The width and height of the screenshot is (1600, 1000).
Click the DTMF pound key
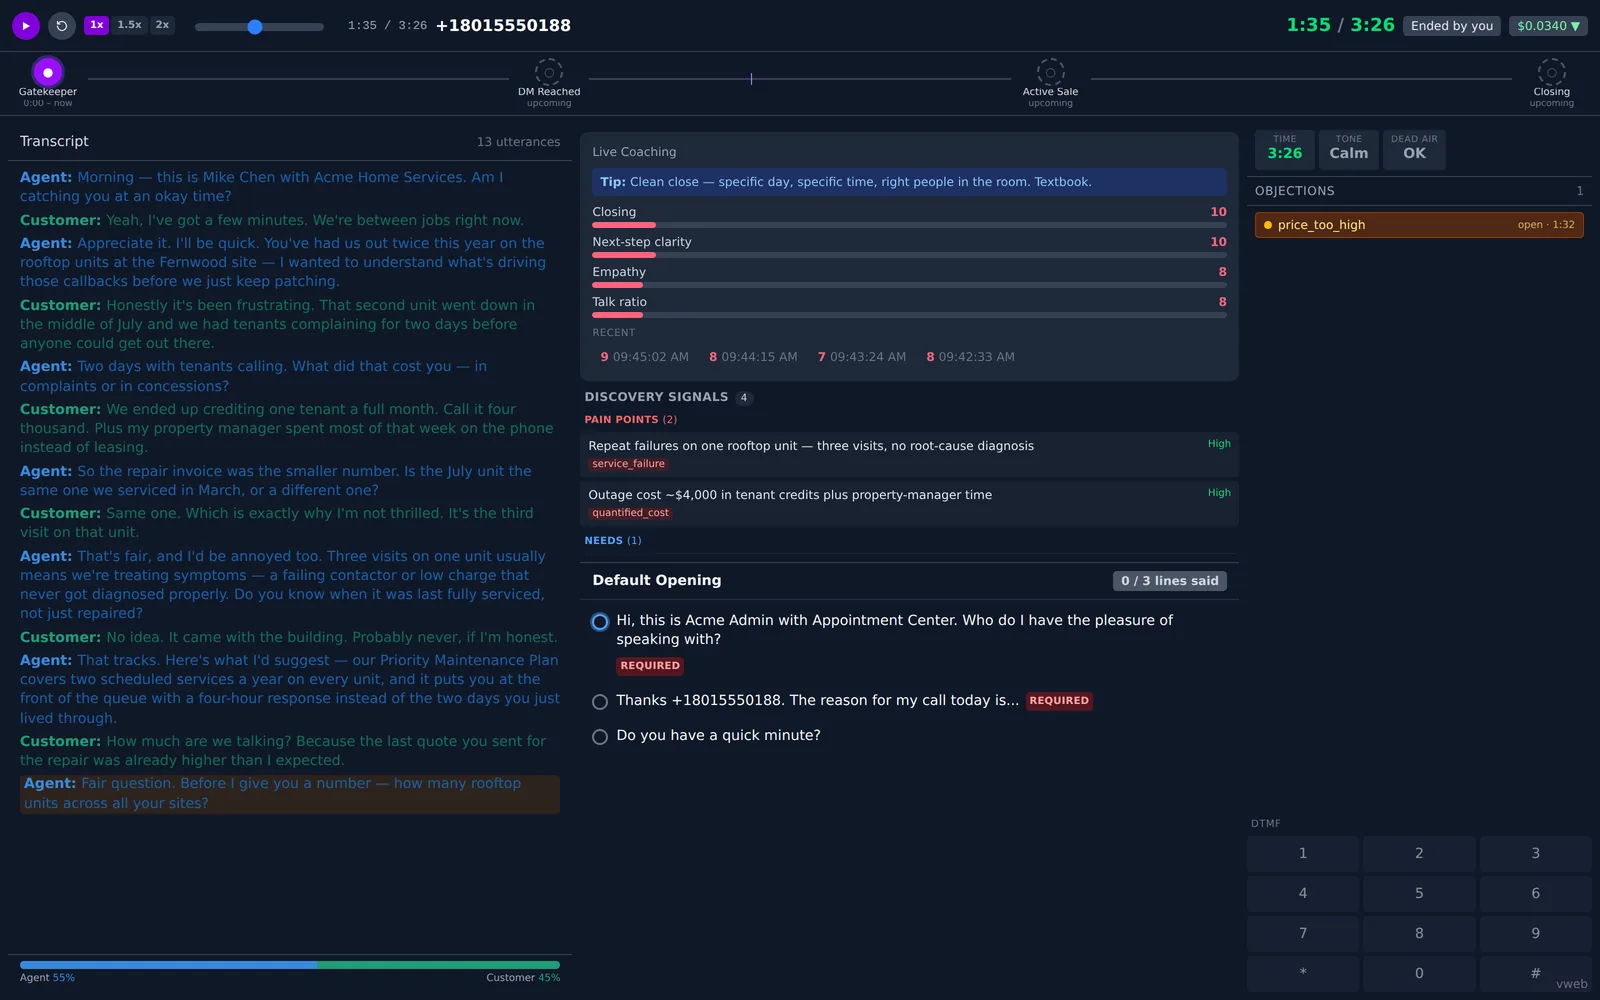1535,973
